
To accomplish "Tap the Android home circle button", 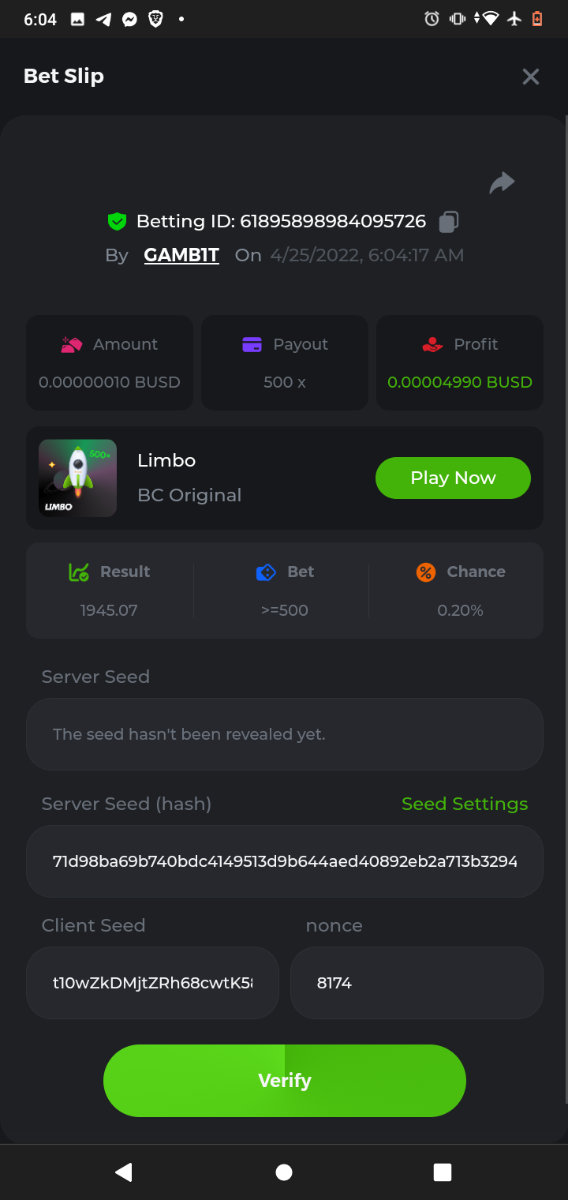I will (284, 1172).
